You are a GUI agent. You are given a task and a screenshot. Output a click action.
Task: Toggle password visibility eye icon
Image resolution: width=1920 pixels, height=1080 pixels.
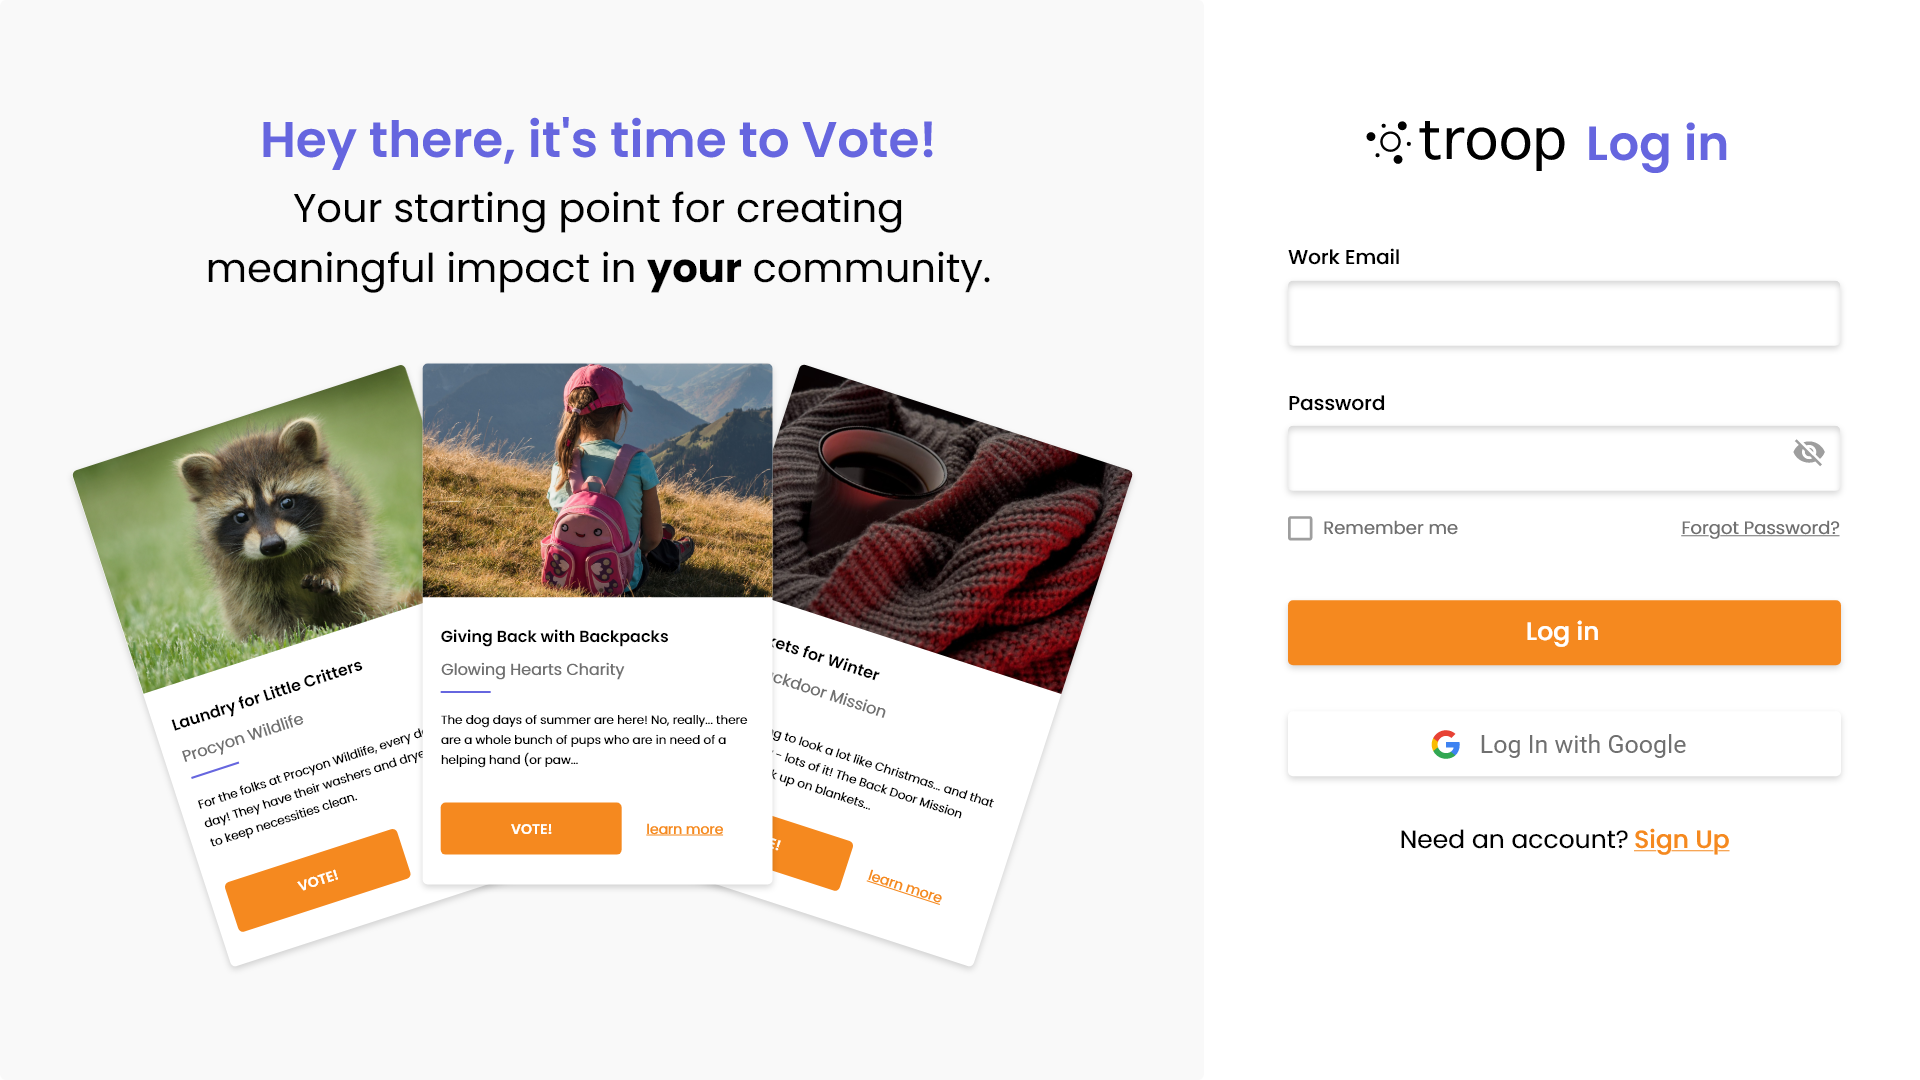click(1808, 453)
